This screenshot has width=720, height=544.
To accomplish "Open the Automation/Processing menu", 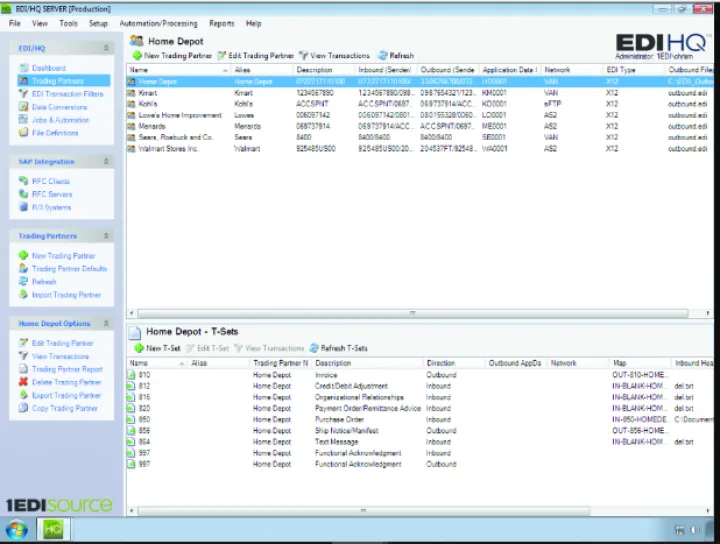I will point(158,22).
